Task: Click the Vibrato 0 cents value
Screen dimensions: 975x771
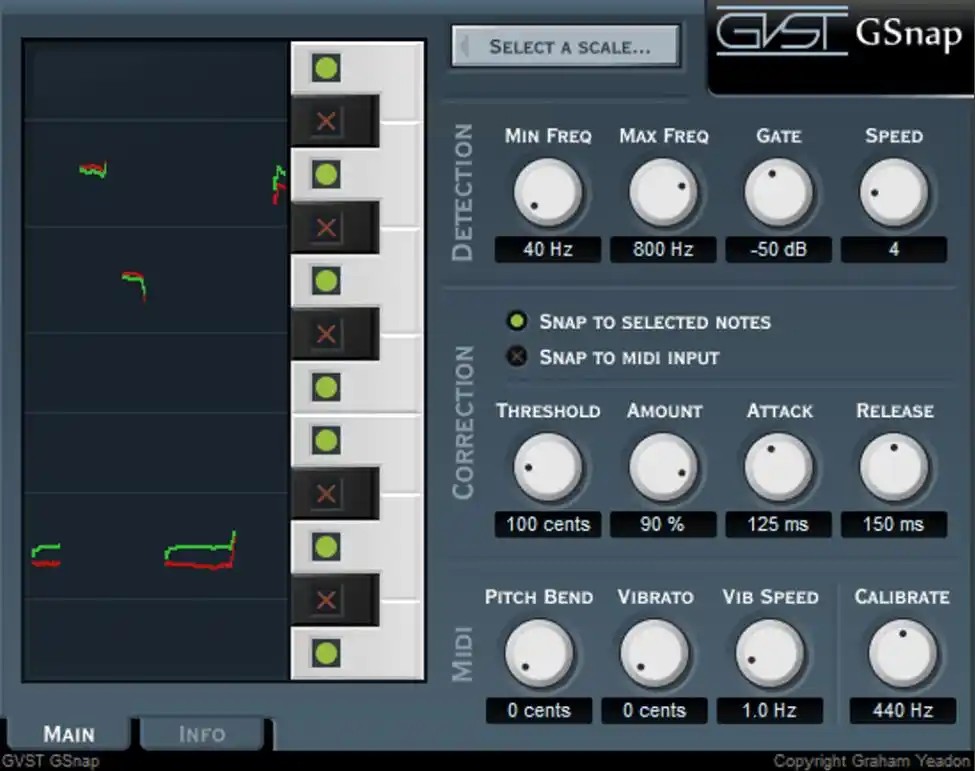Action: pos(654,710)
